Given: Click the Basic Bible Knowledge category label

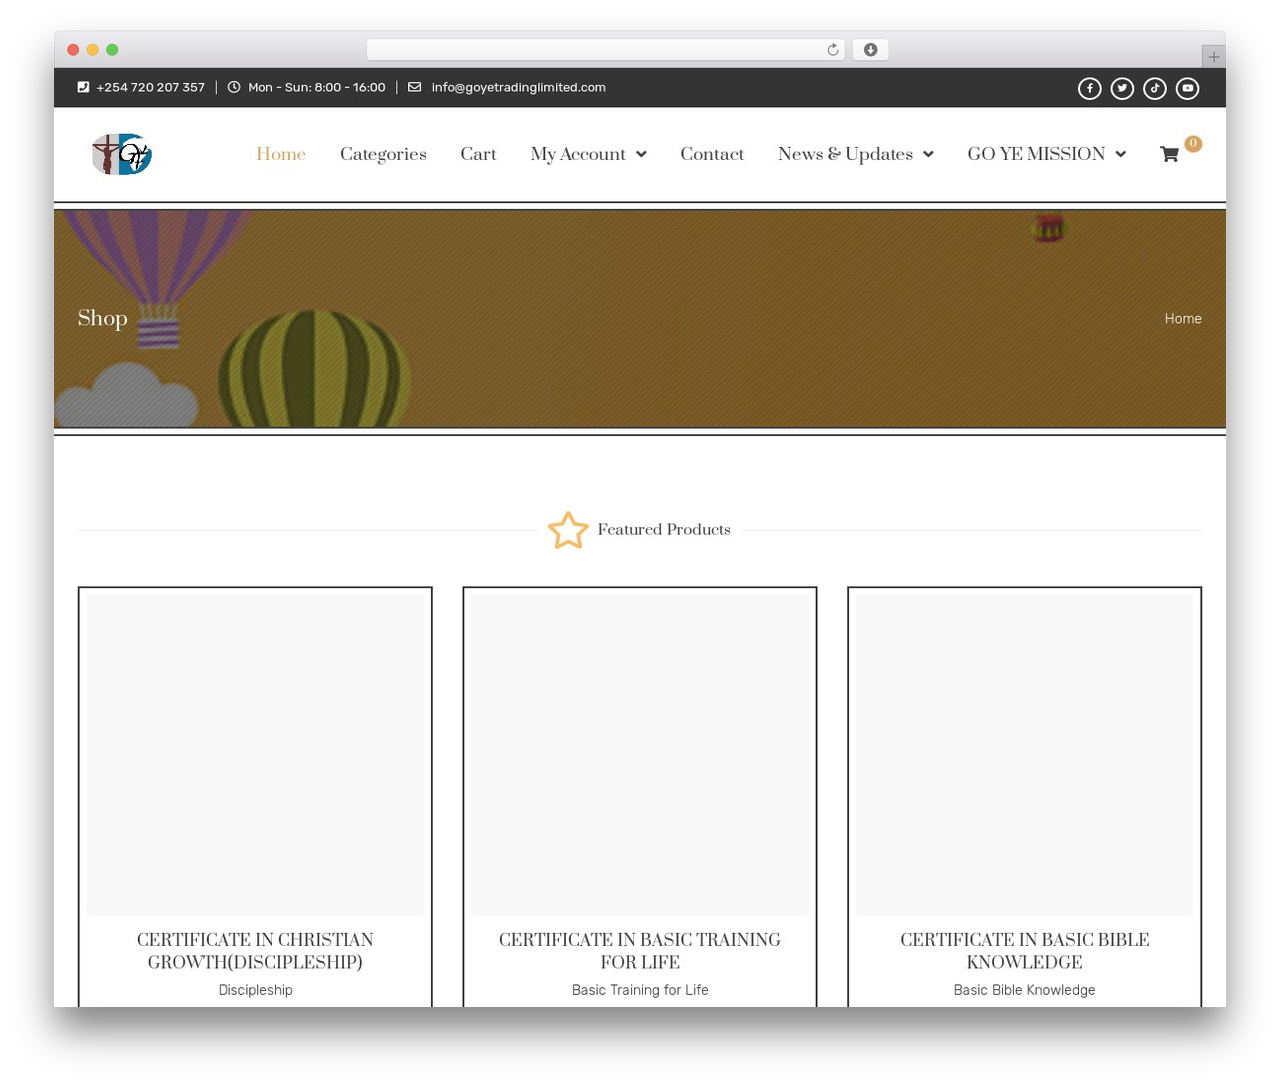Looking at the screenshot, I should coord(1024,990).
